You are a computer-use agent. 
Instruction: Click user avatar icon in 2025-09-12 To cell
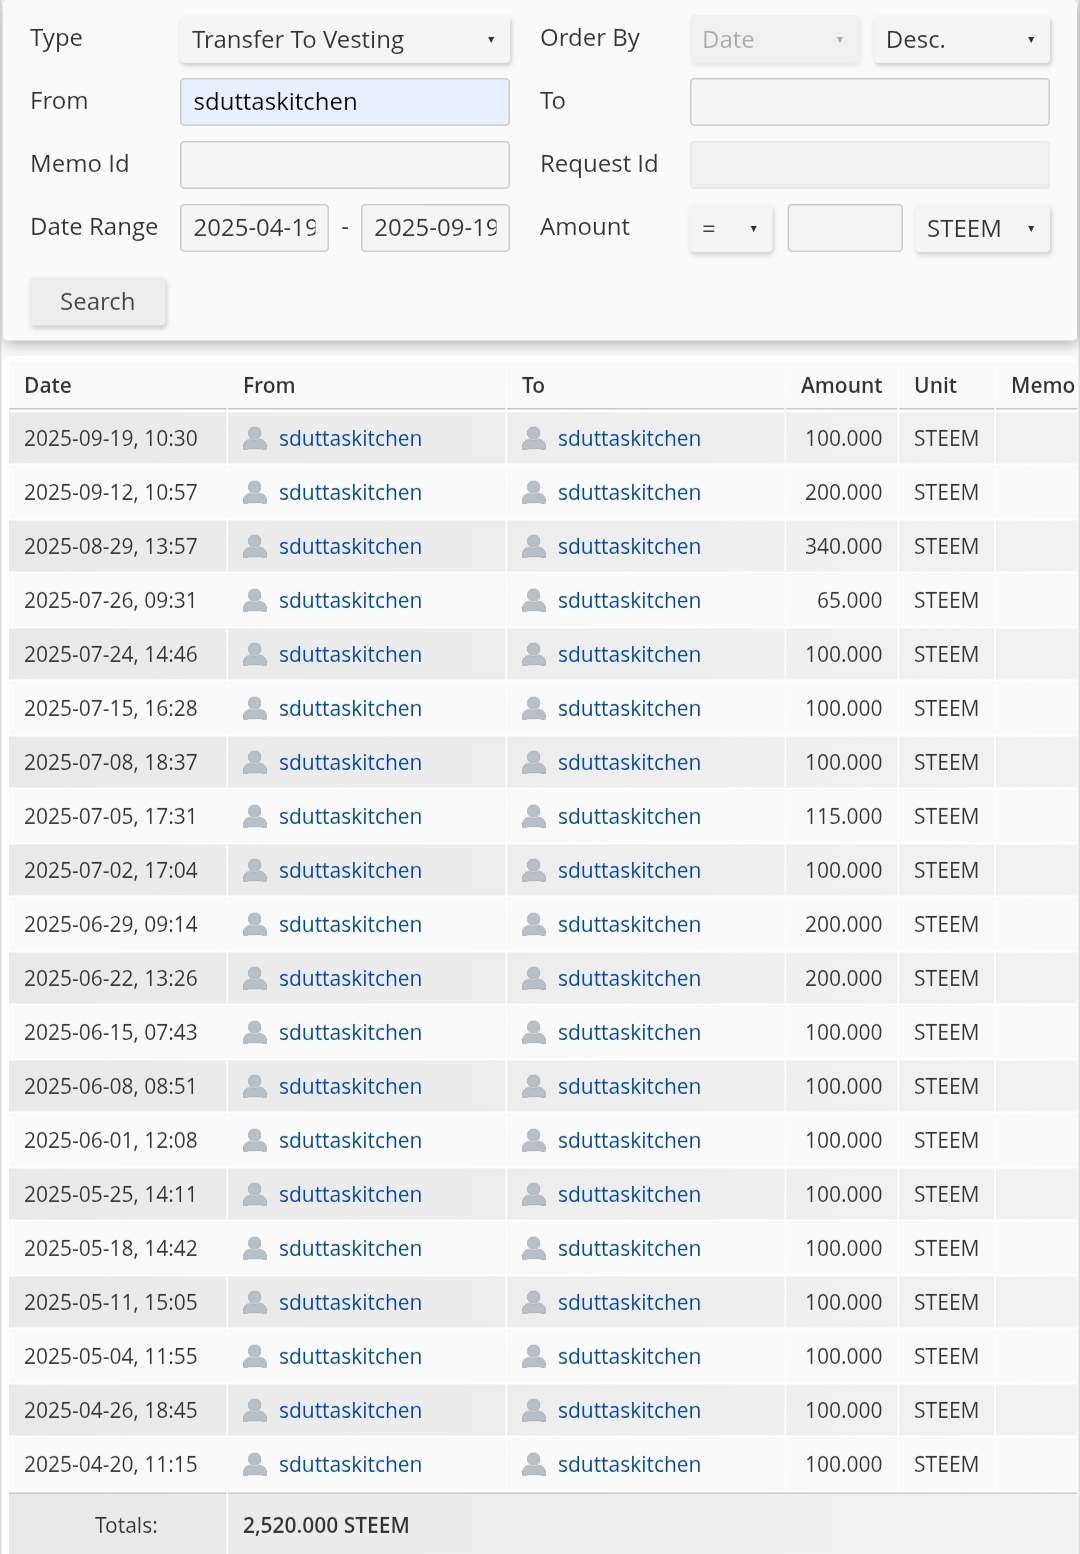[534, 492]
